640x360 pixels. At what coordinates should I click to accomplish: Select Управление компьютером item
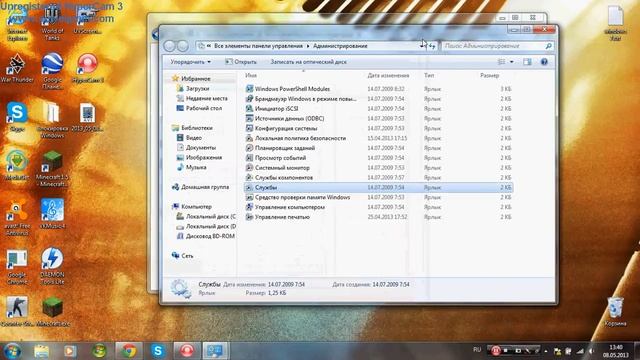tap(378, 207)
